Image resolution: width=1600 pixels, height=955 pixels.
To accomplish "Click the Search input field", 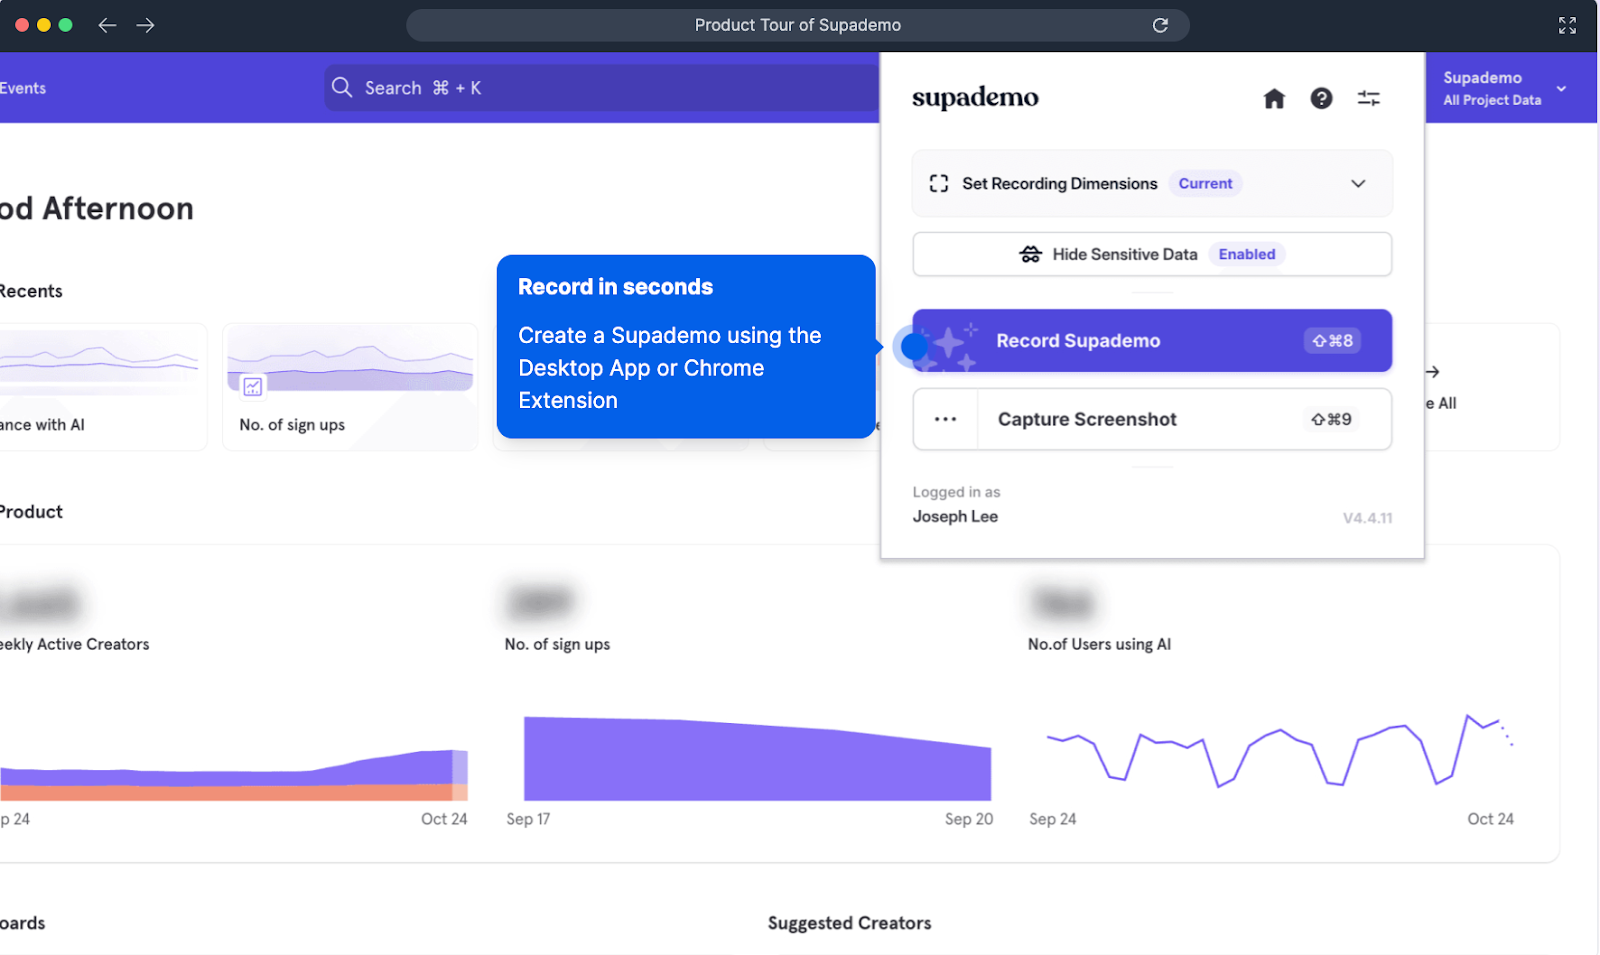I will coord(602,88).
